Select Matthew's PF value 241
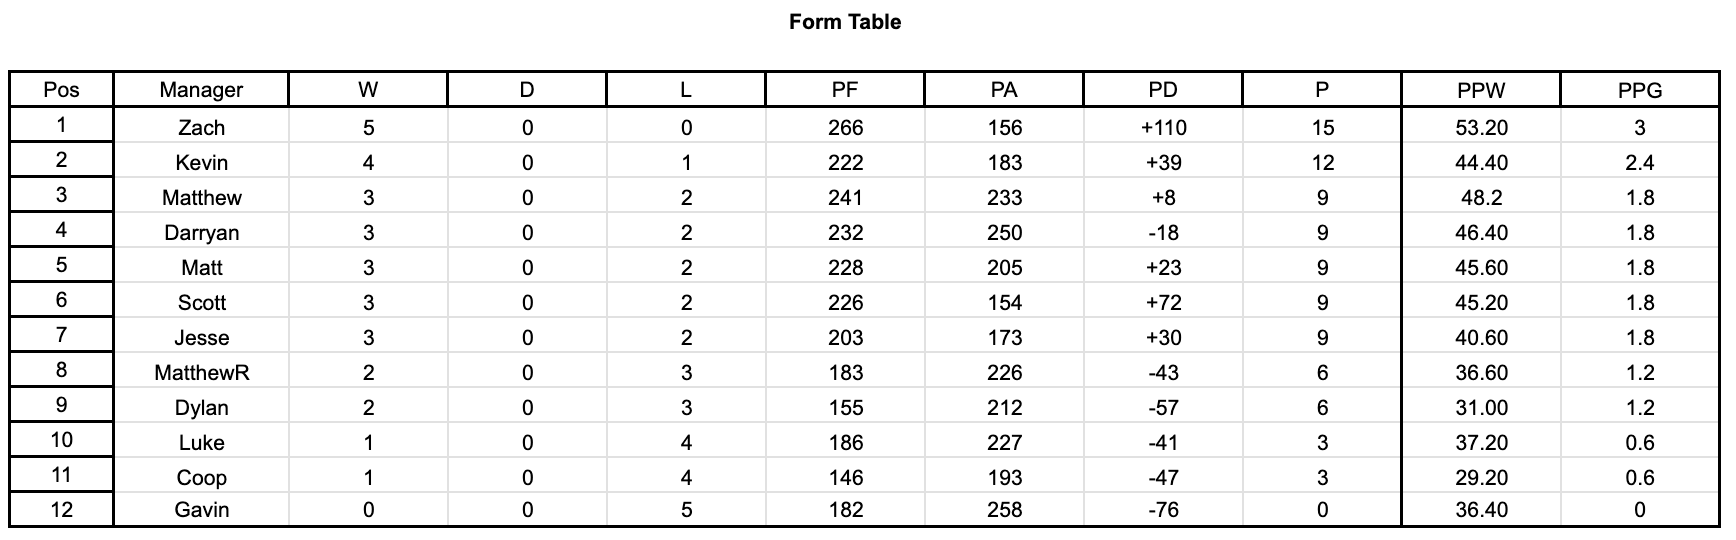 pos(845,198)
